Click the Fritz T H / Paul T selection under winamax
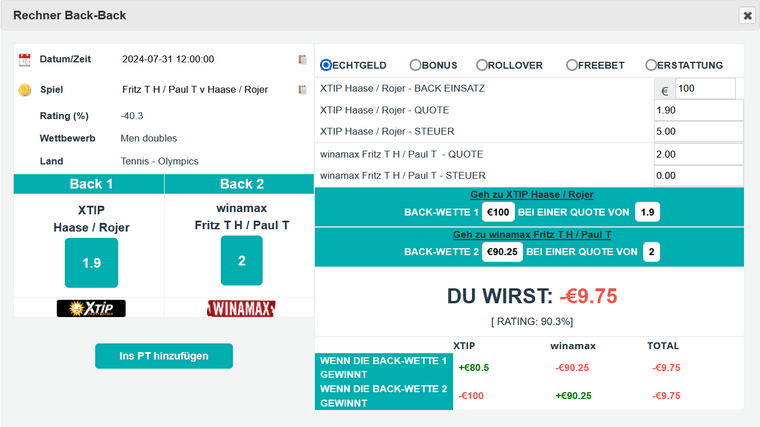 (241, 225)
